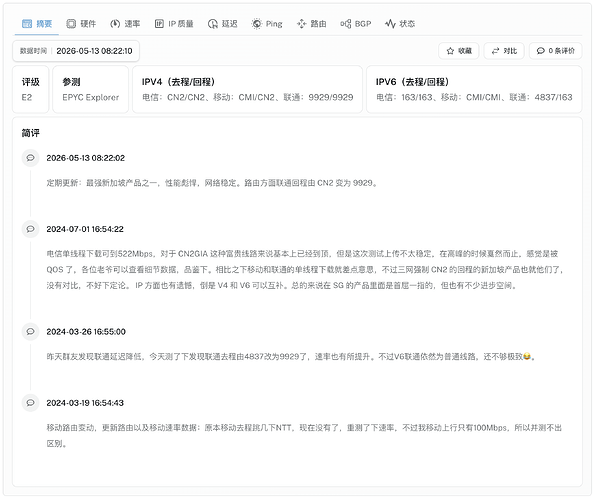This screenshot has height=500, width=594.
Task: Click the timestamp 2026-05-13 08:22:02
Action: 86,158
